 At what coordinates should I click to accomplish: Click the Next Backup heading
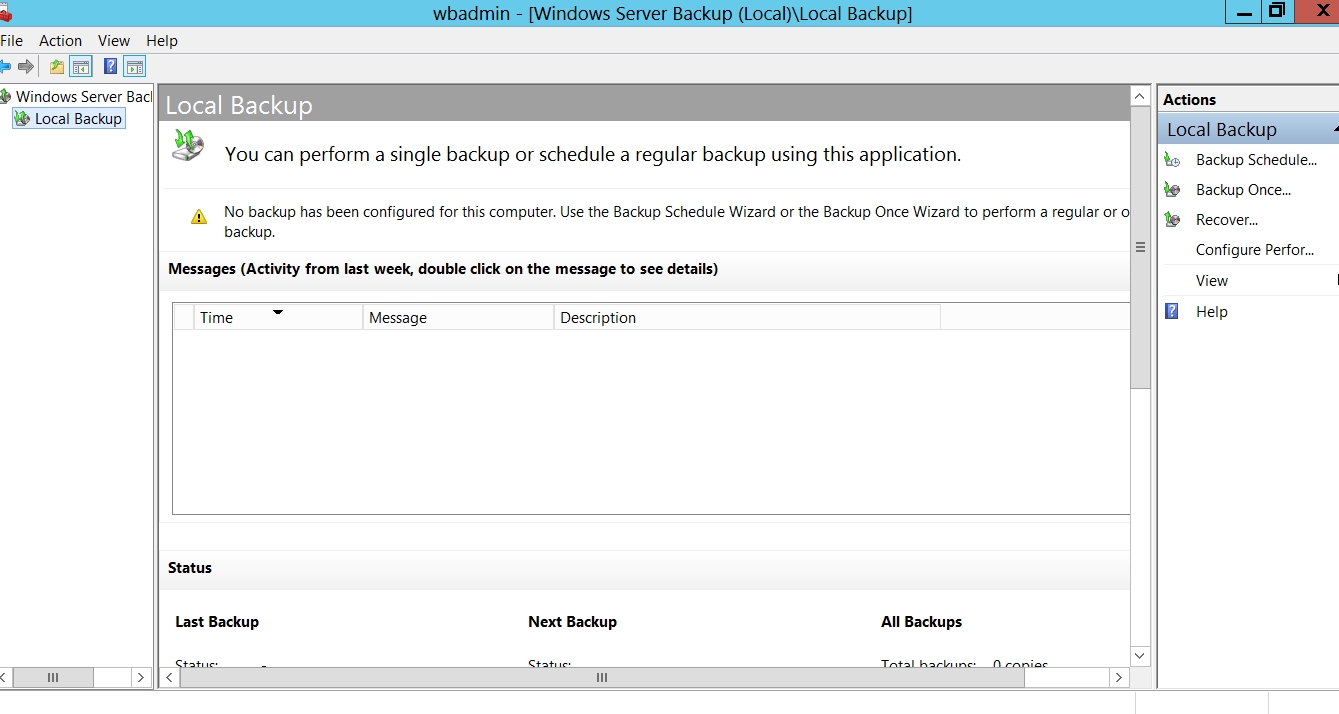(572, 622)
